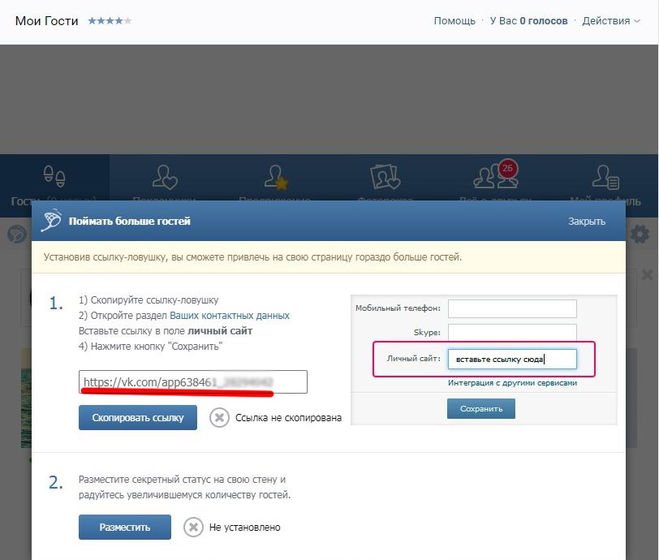Viewport: 659px width, 560px height.
Task: Click the trap link URL field
Action: [x=193, y=382]
